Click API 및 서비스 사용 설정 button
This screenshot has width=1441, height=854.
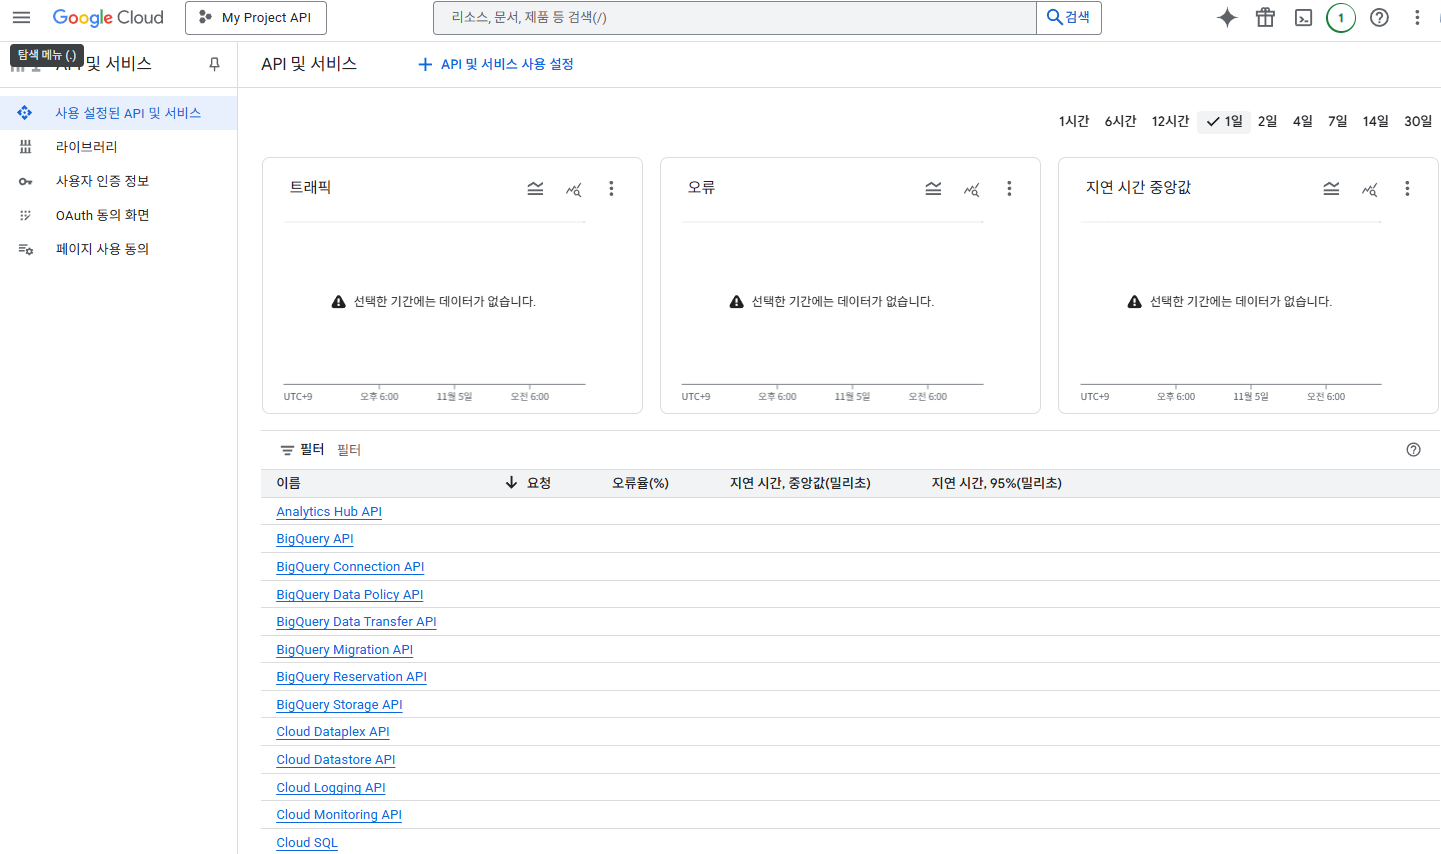(x=495, y=64)
